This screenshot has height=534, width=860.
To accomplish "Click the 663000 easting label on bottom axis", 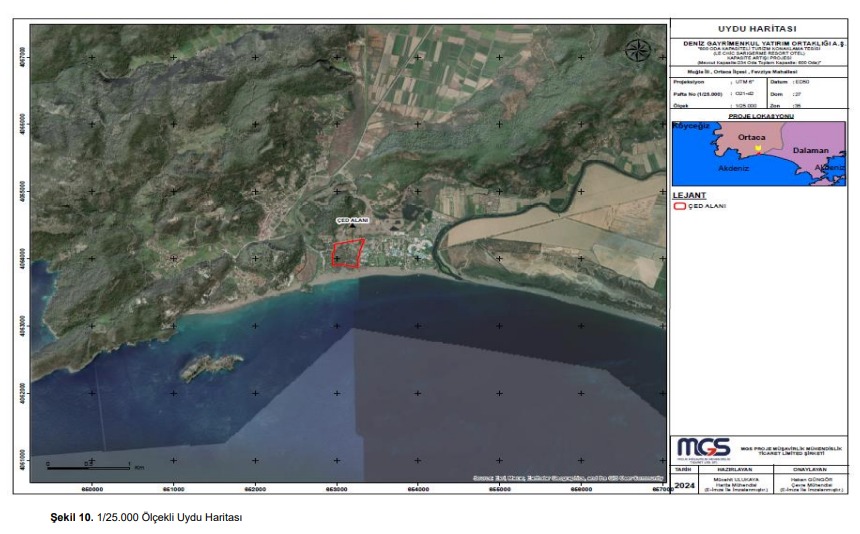I will (x=336, y=489).
